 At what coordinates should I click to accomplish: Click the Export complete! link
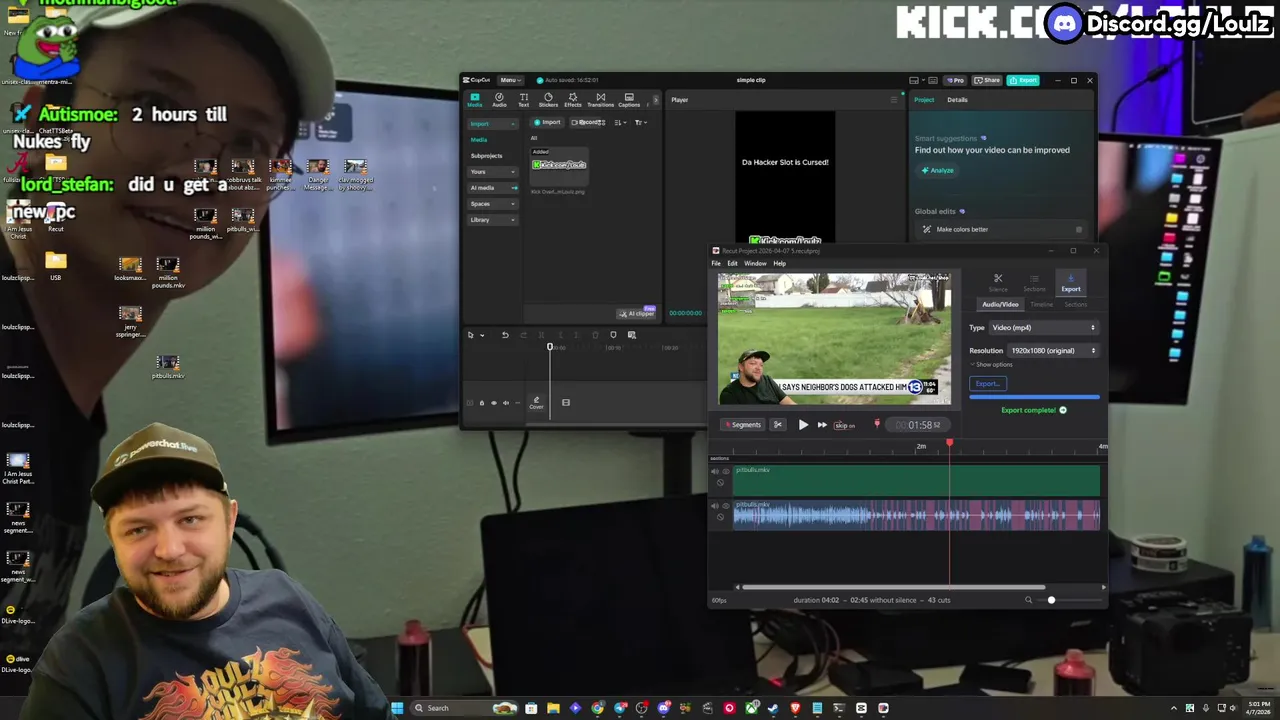tap(1033, 410)
